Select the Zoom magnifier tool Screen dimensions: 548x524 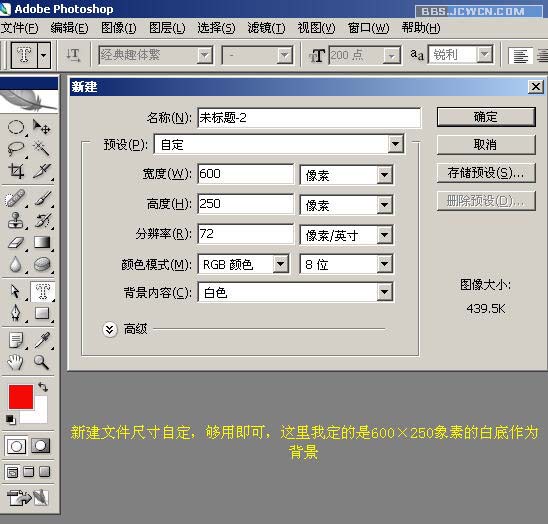tap(42, 362)
